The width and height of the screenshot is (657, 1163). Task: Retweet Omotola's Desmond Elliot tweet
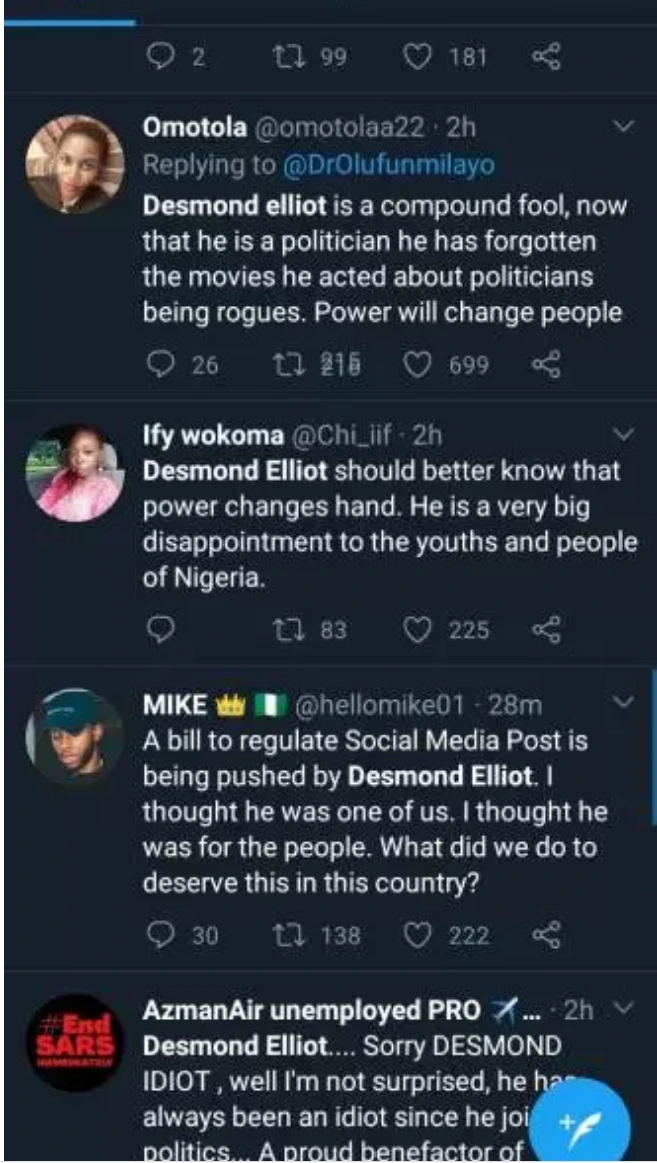click(x=288, y=366)
